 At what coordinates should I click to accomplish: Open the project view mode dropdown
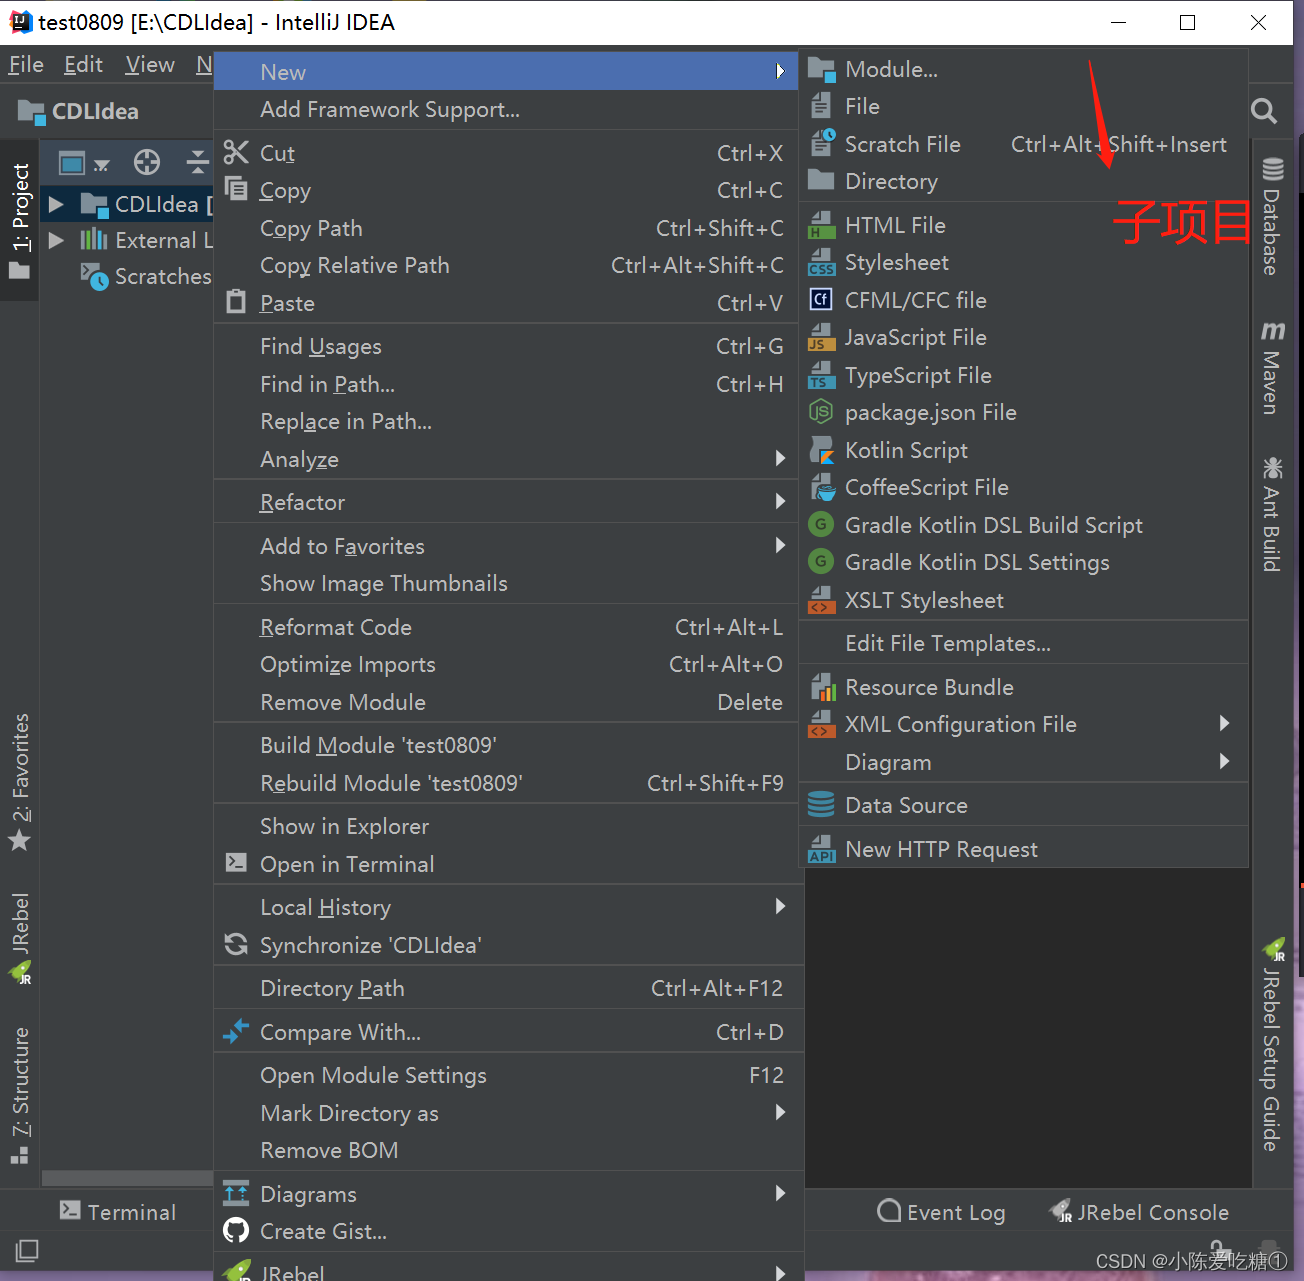click(x=84, y=163)
